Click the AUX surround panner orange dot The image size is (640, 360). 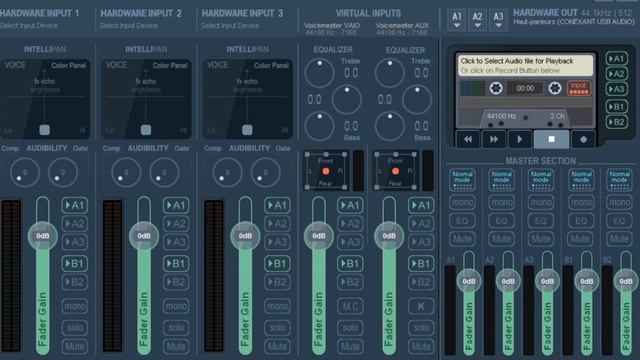396,171
